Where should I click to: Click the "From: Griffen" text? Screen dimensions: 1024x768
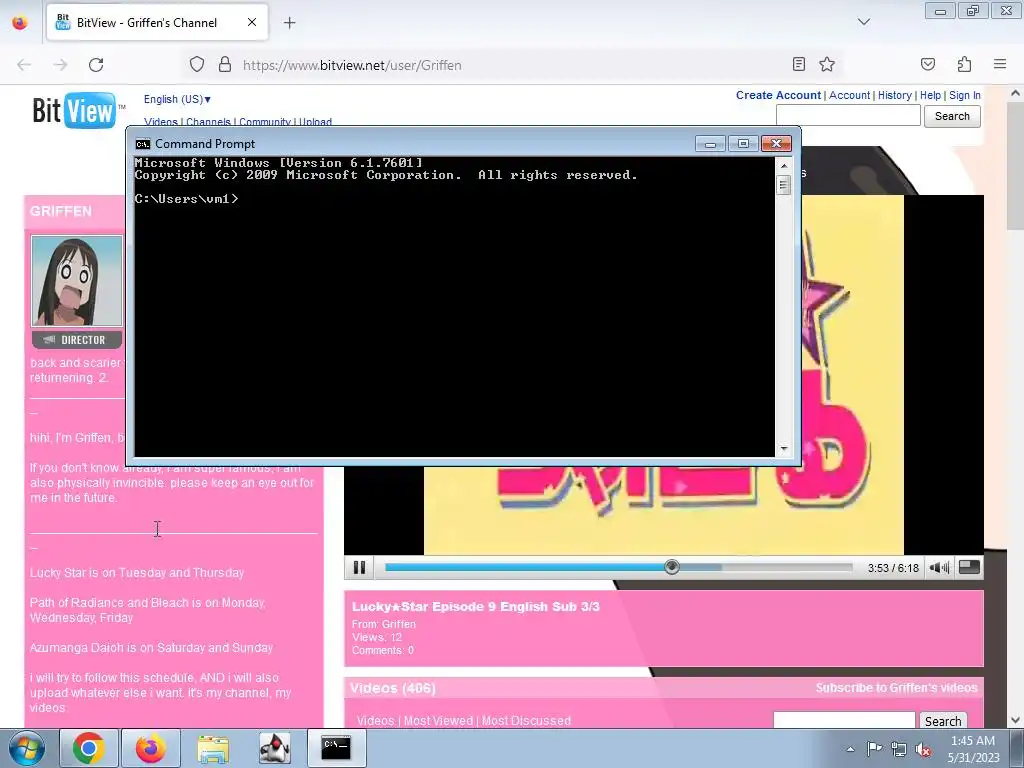[x=383, y=624]
